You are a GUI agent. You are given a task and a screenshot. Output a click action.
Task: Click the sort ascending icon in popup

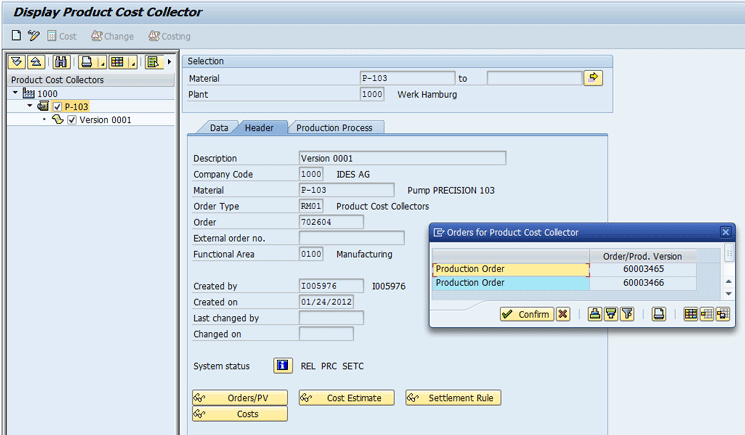coord(594,314)
